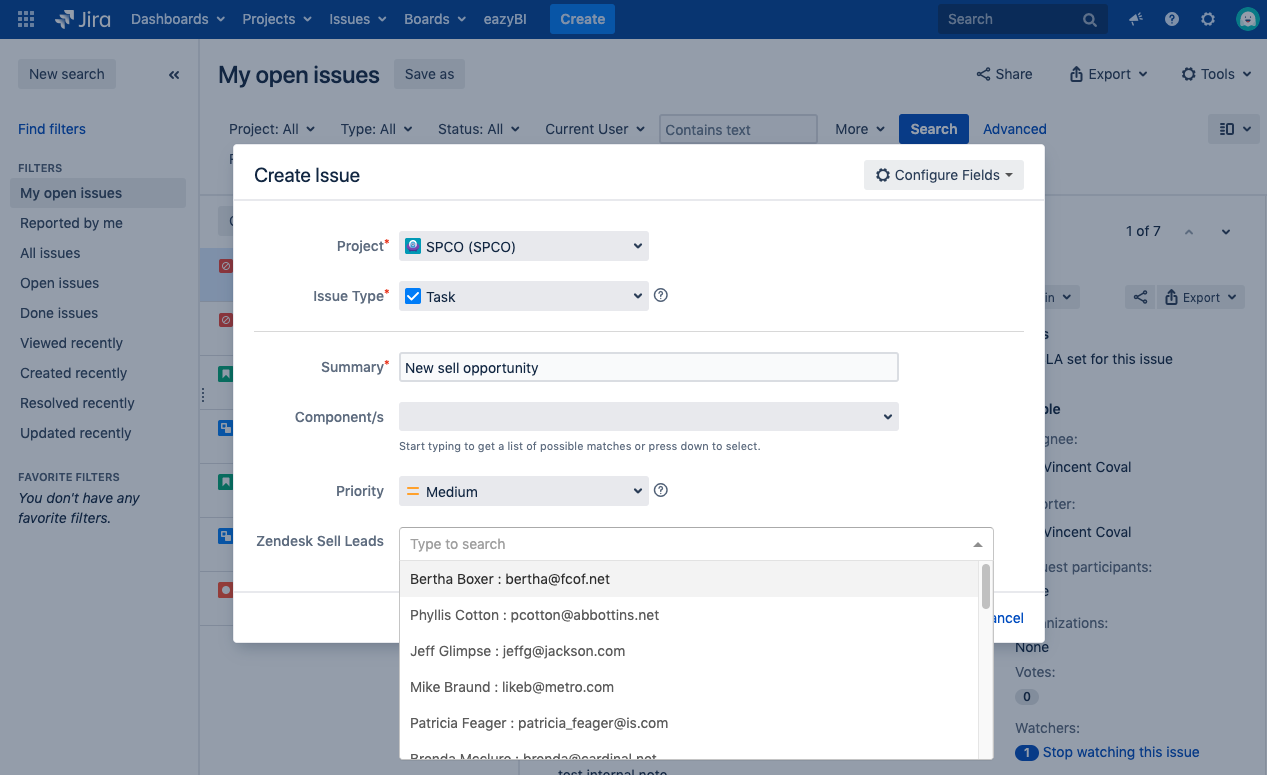Click the Summary text field

648,367
